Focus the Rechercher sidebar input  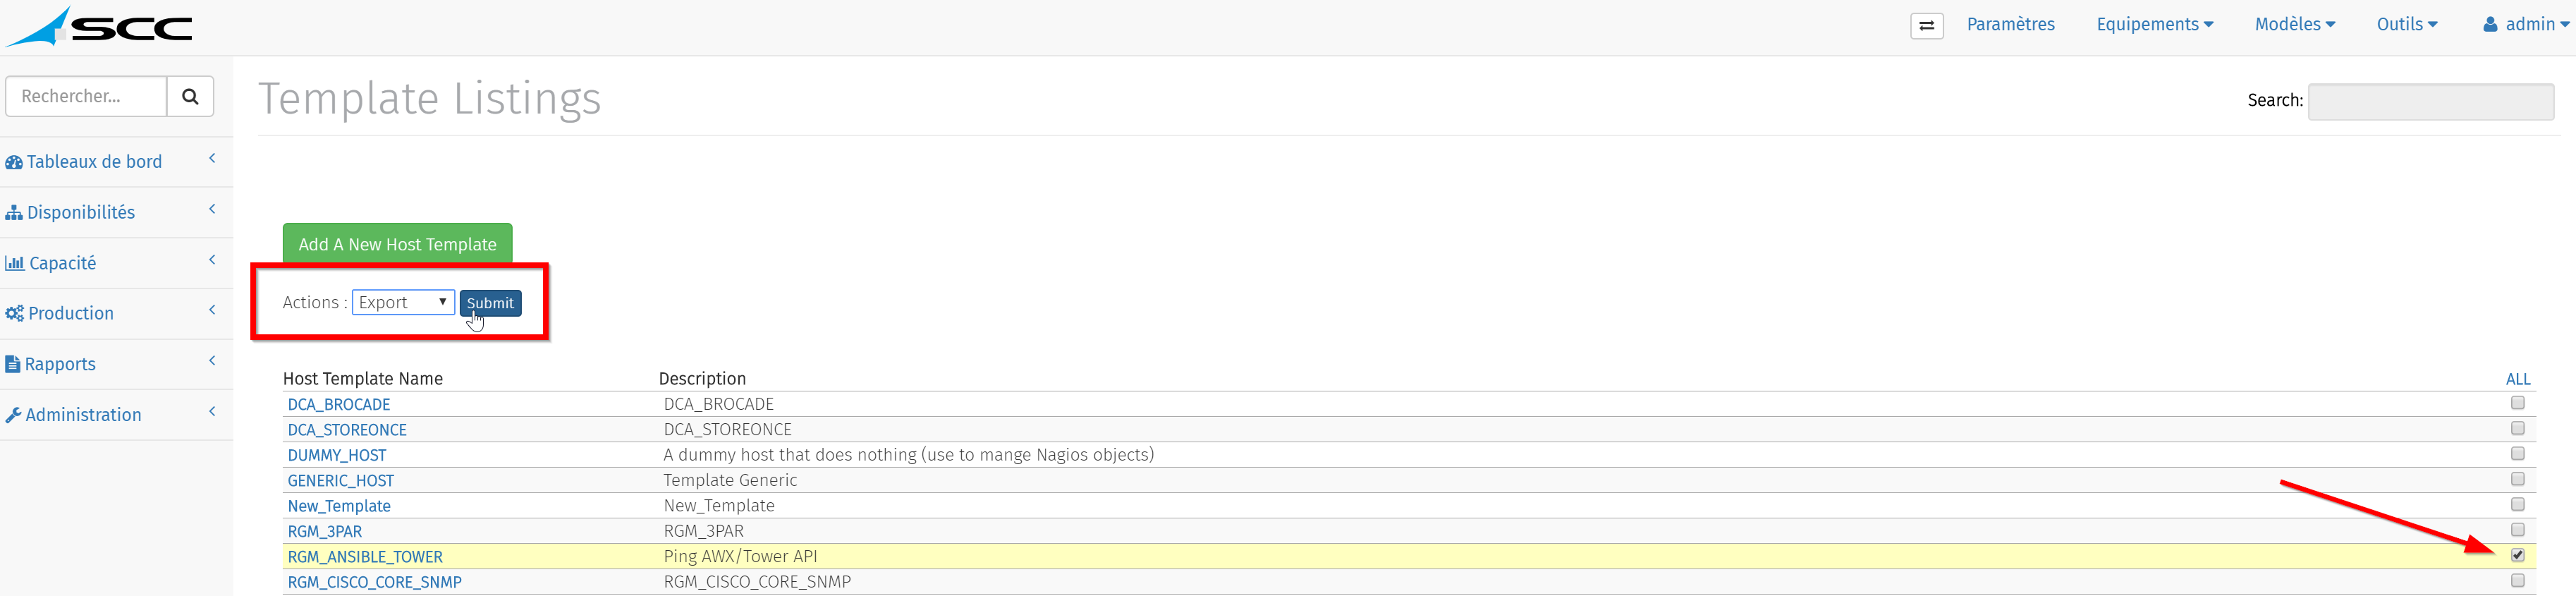pos(86,96)
